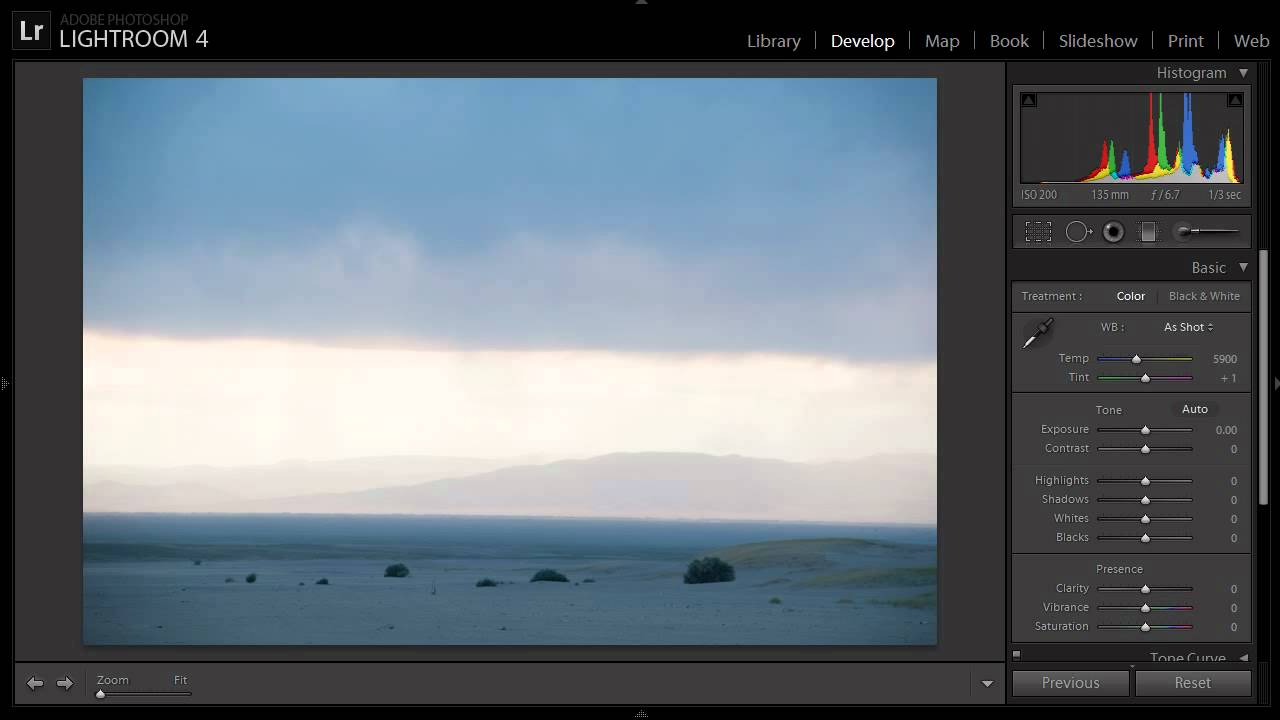Image resolution: width=1280 pixels, height=720 pixels.
Task: Click the Presence section label
Action: point(1119,569)
